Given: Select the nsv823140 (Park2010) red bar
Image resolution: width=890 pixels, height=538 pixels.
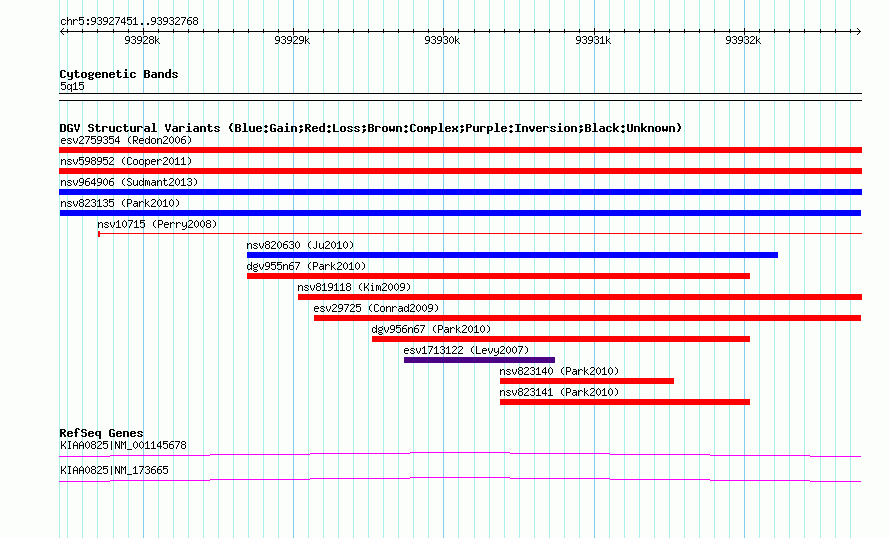Looking at the screenshot, I should 587,381.
